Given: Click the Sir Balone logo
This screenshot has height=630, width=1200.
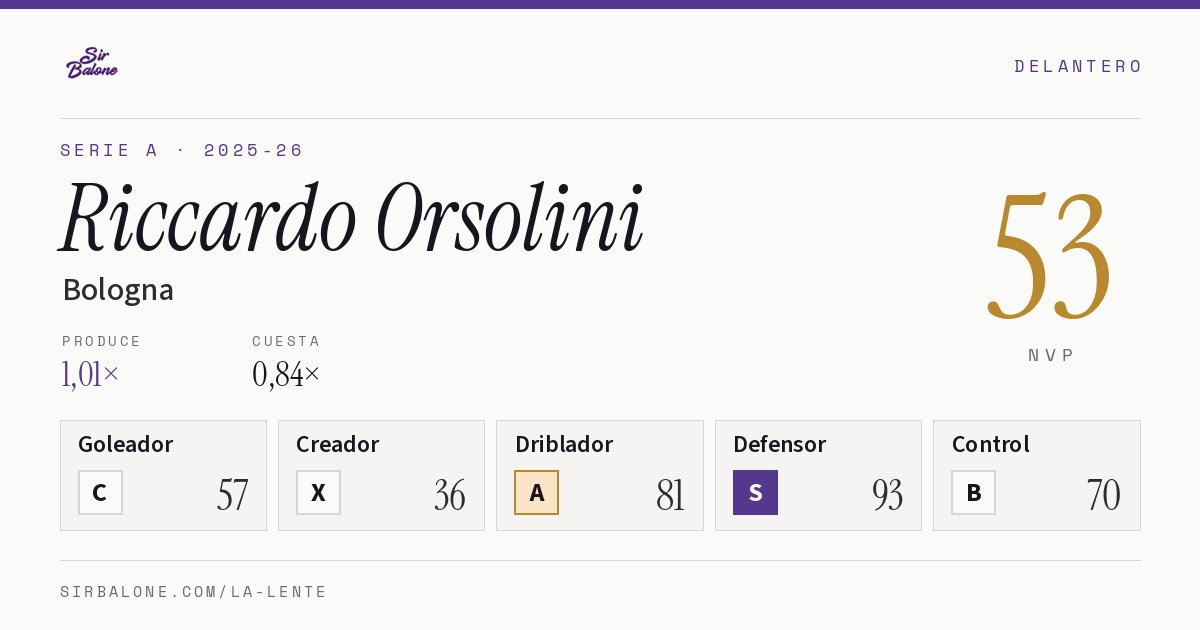Looking at the screenshot, I should click(x=92, y=63).
